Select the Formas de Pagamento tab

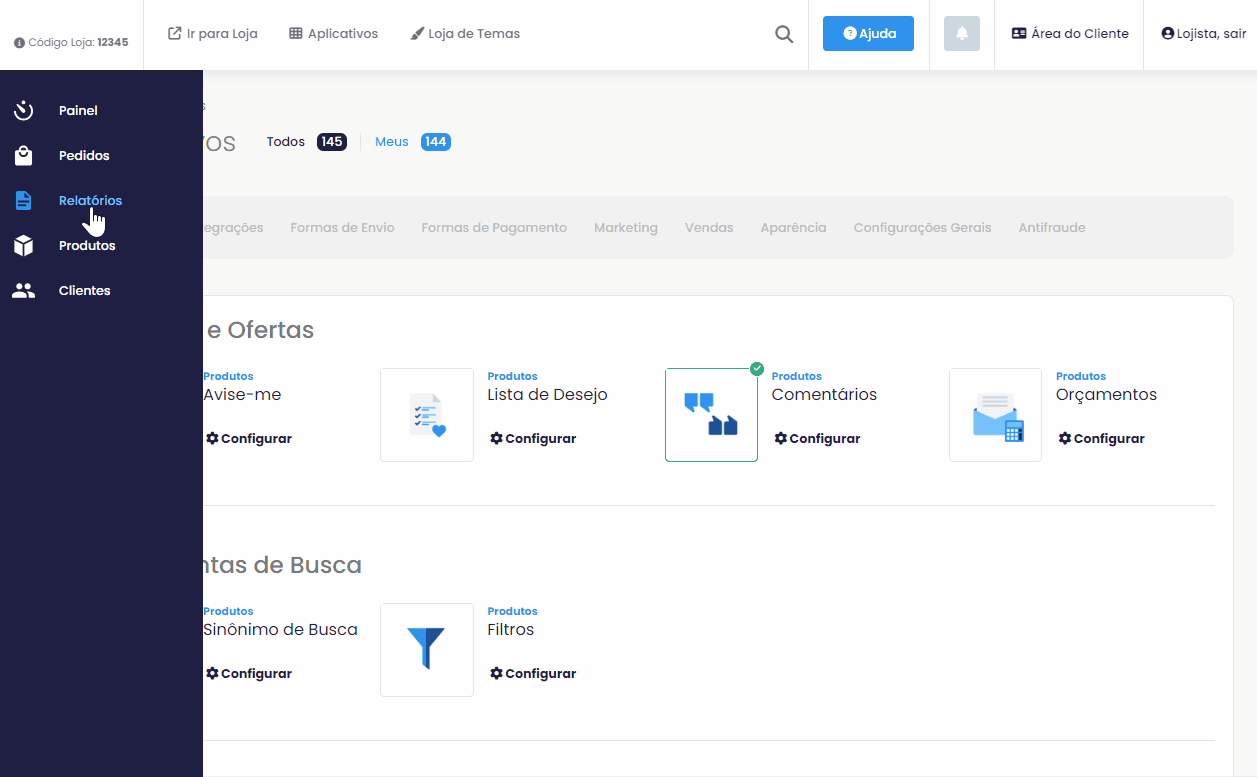point(494,228)
